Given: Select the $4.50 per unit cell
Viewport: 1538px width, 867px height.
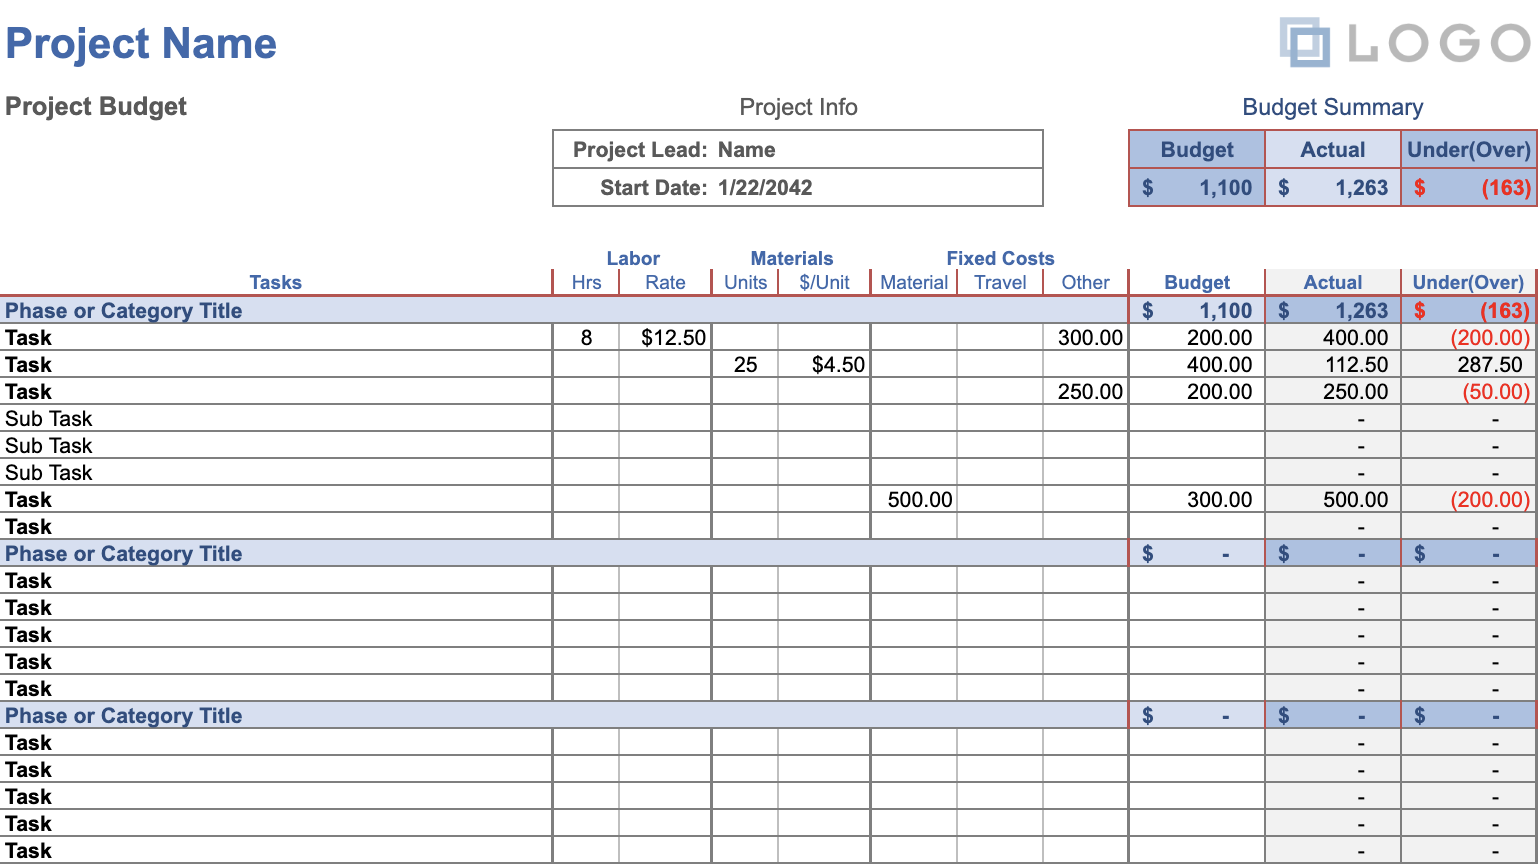Looking at the screenshot, I should click(825, 365).
